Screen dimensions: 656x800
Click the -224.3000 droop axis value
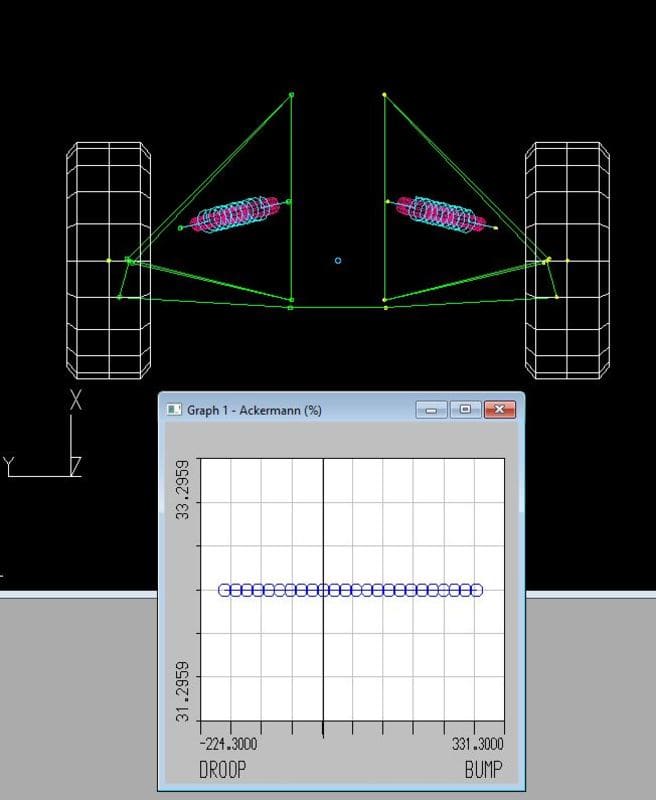(228, 743)
